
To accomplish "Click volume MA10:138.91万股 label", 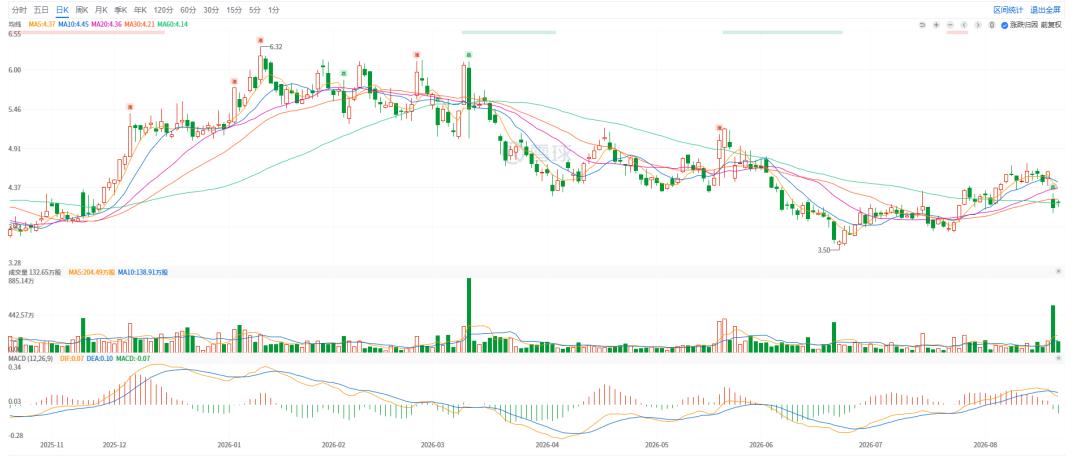I will pyautogui.click(x=143, y=272).
